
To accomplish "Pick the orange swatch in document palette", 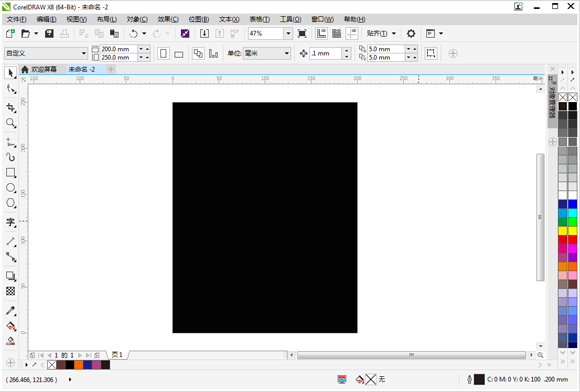I will click(79, 365).
